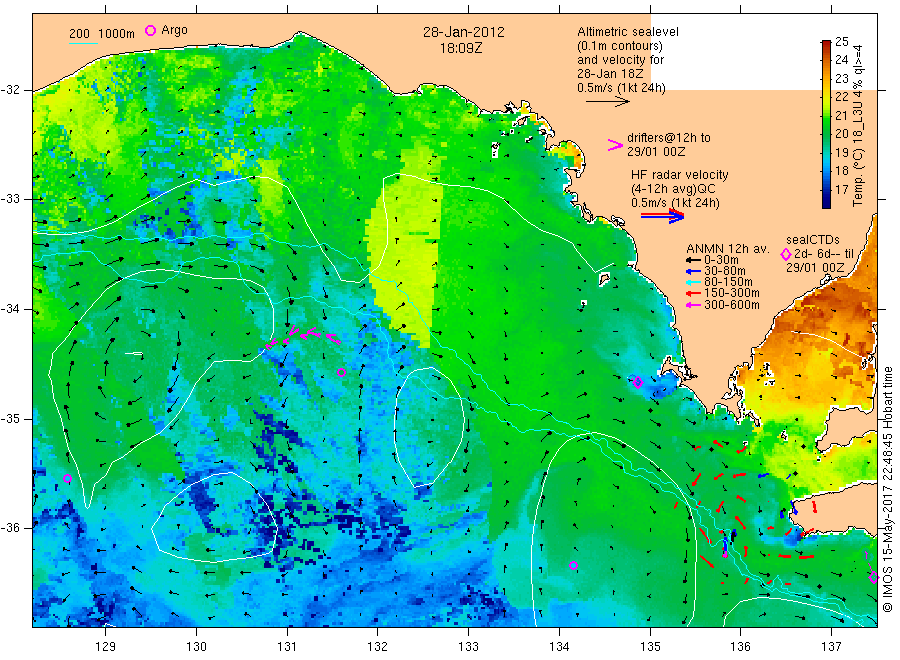Viewport: 900px width, 660px height.
Task: Click the temperature color bar
Action: [x=826, y=124]
